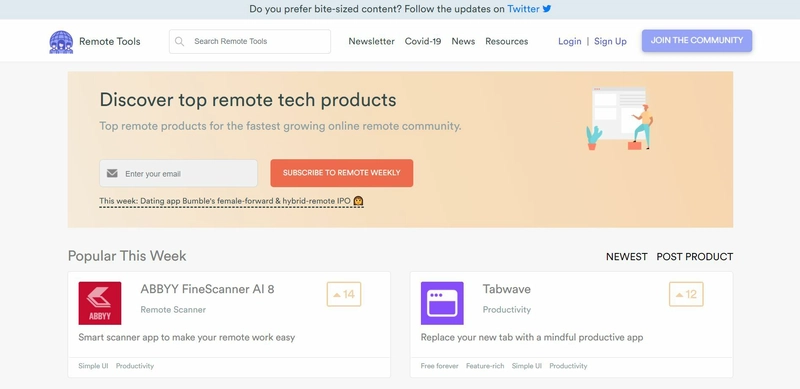The height and width of the screenshot is (389, 800).
Task: Open the Tabwave purple app icon
Action: [x=442, y=303]
